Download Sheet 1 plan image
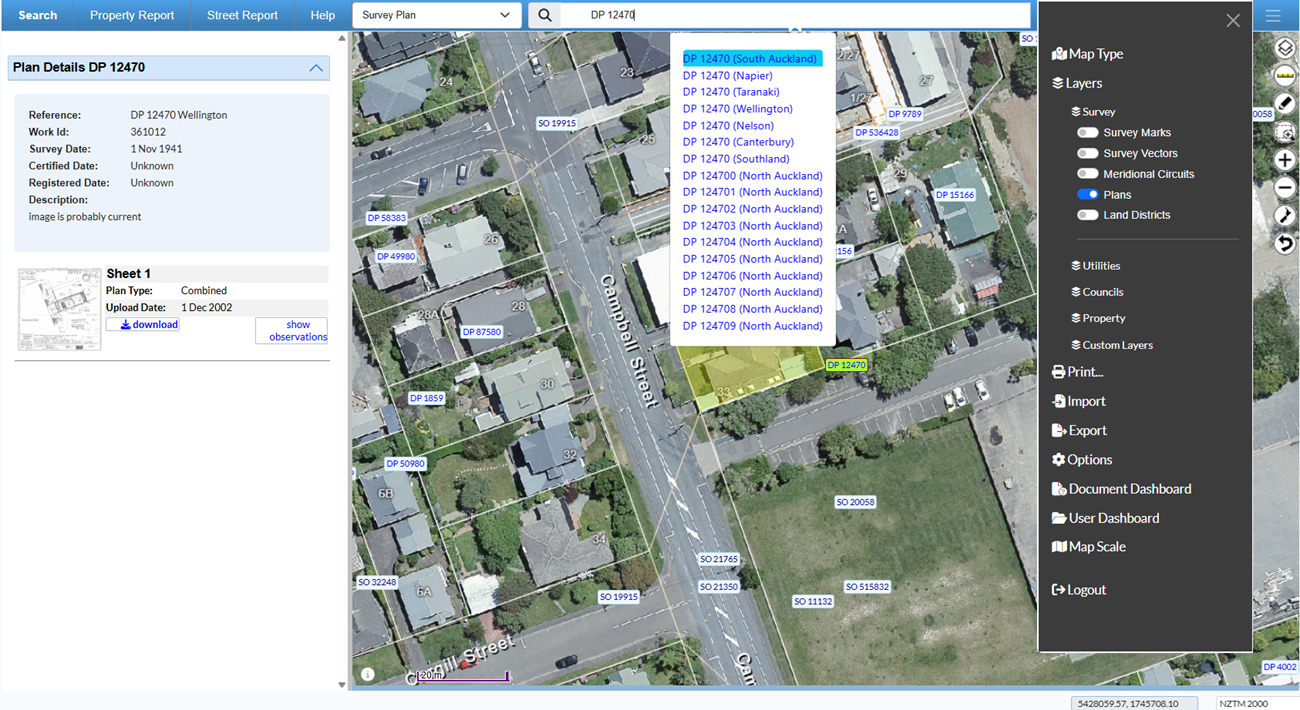 pyautogui.click(x=143, y=325)
